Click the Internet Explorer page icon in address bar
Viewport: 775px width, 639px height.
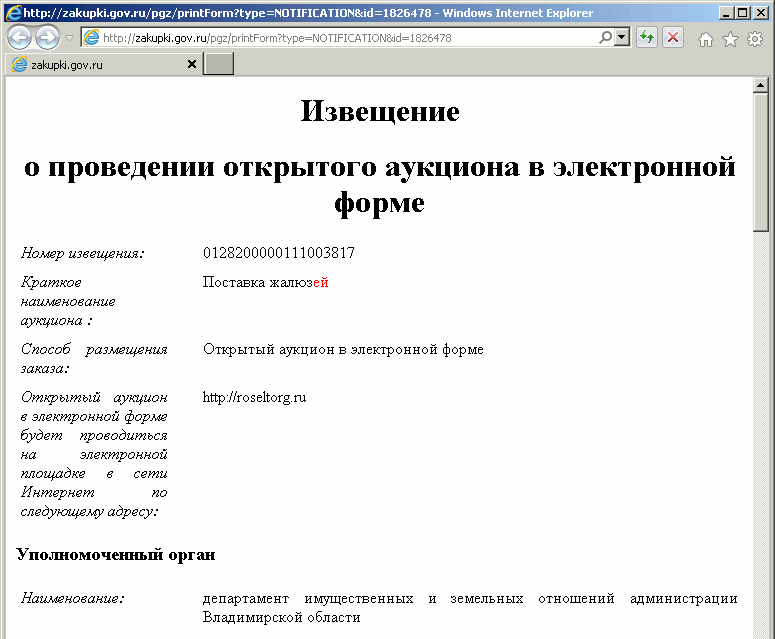tap(91, 38)
